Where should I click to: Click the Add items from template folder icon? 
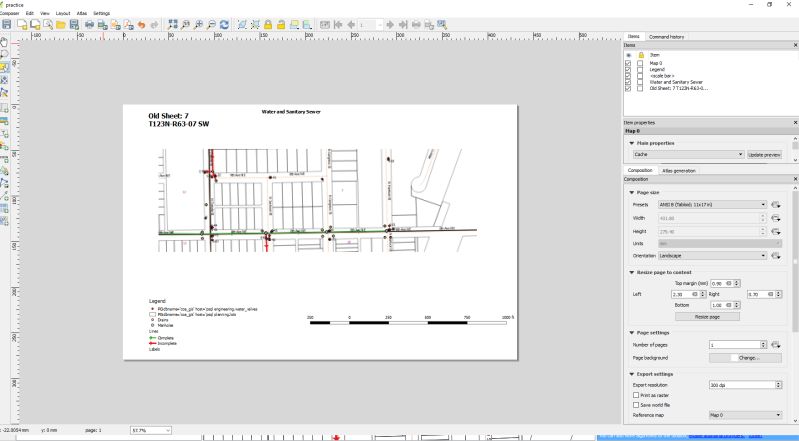[x=61, y=24]
